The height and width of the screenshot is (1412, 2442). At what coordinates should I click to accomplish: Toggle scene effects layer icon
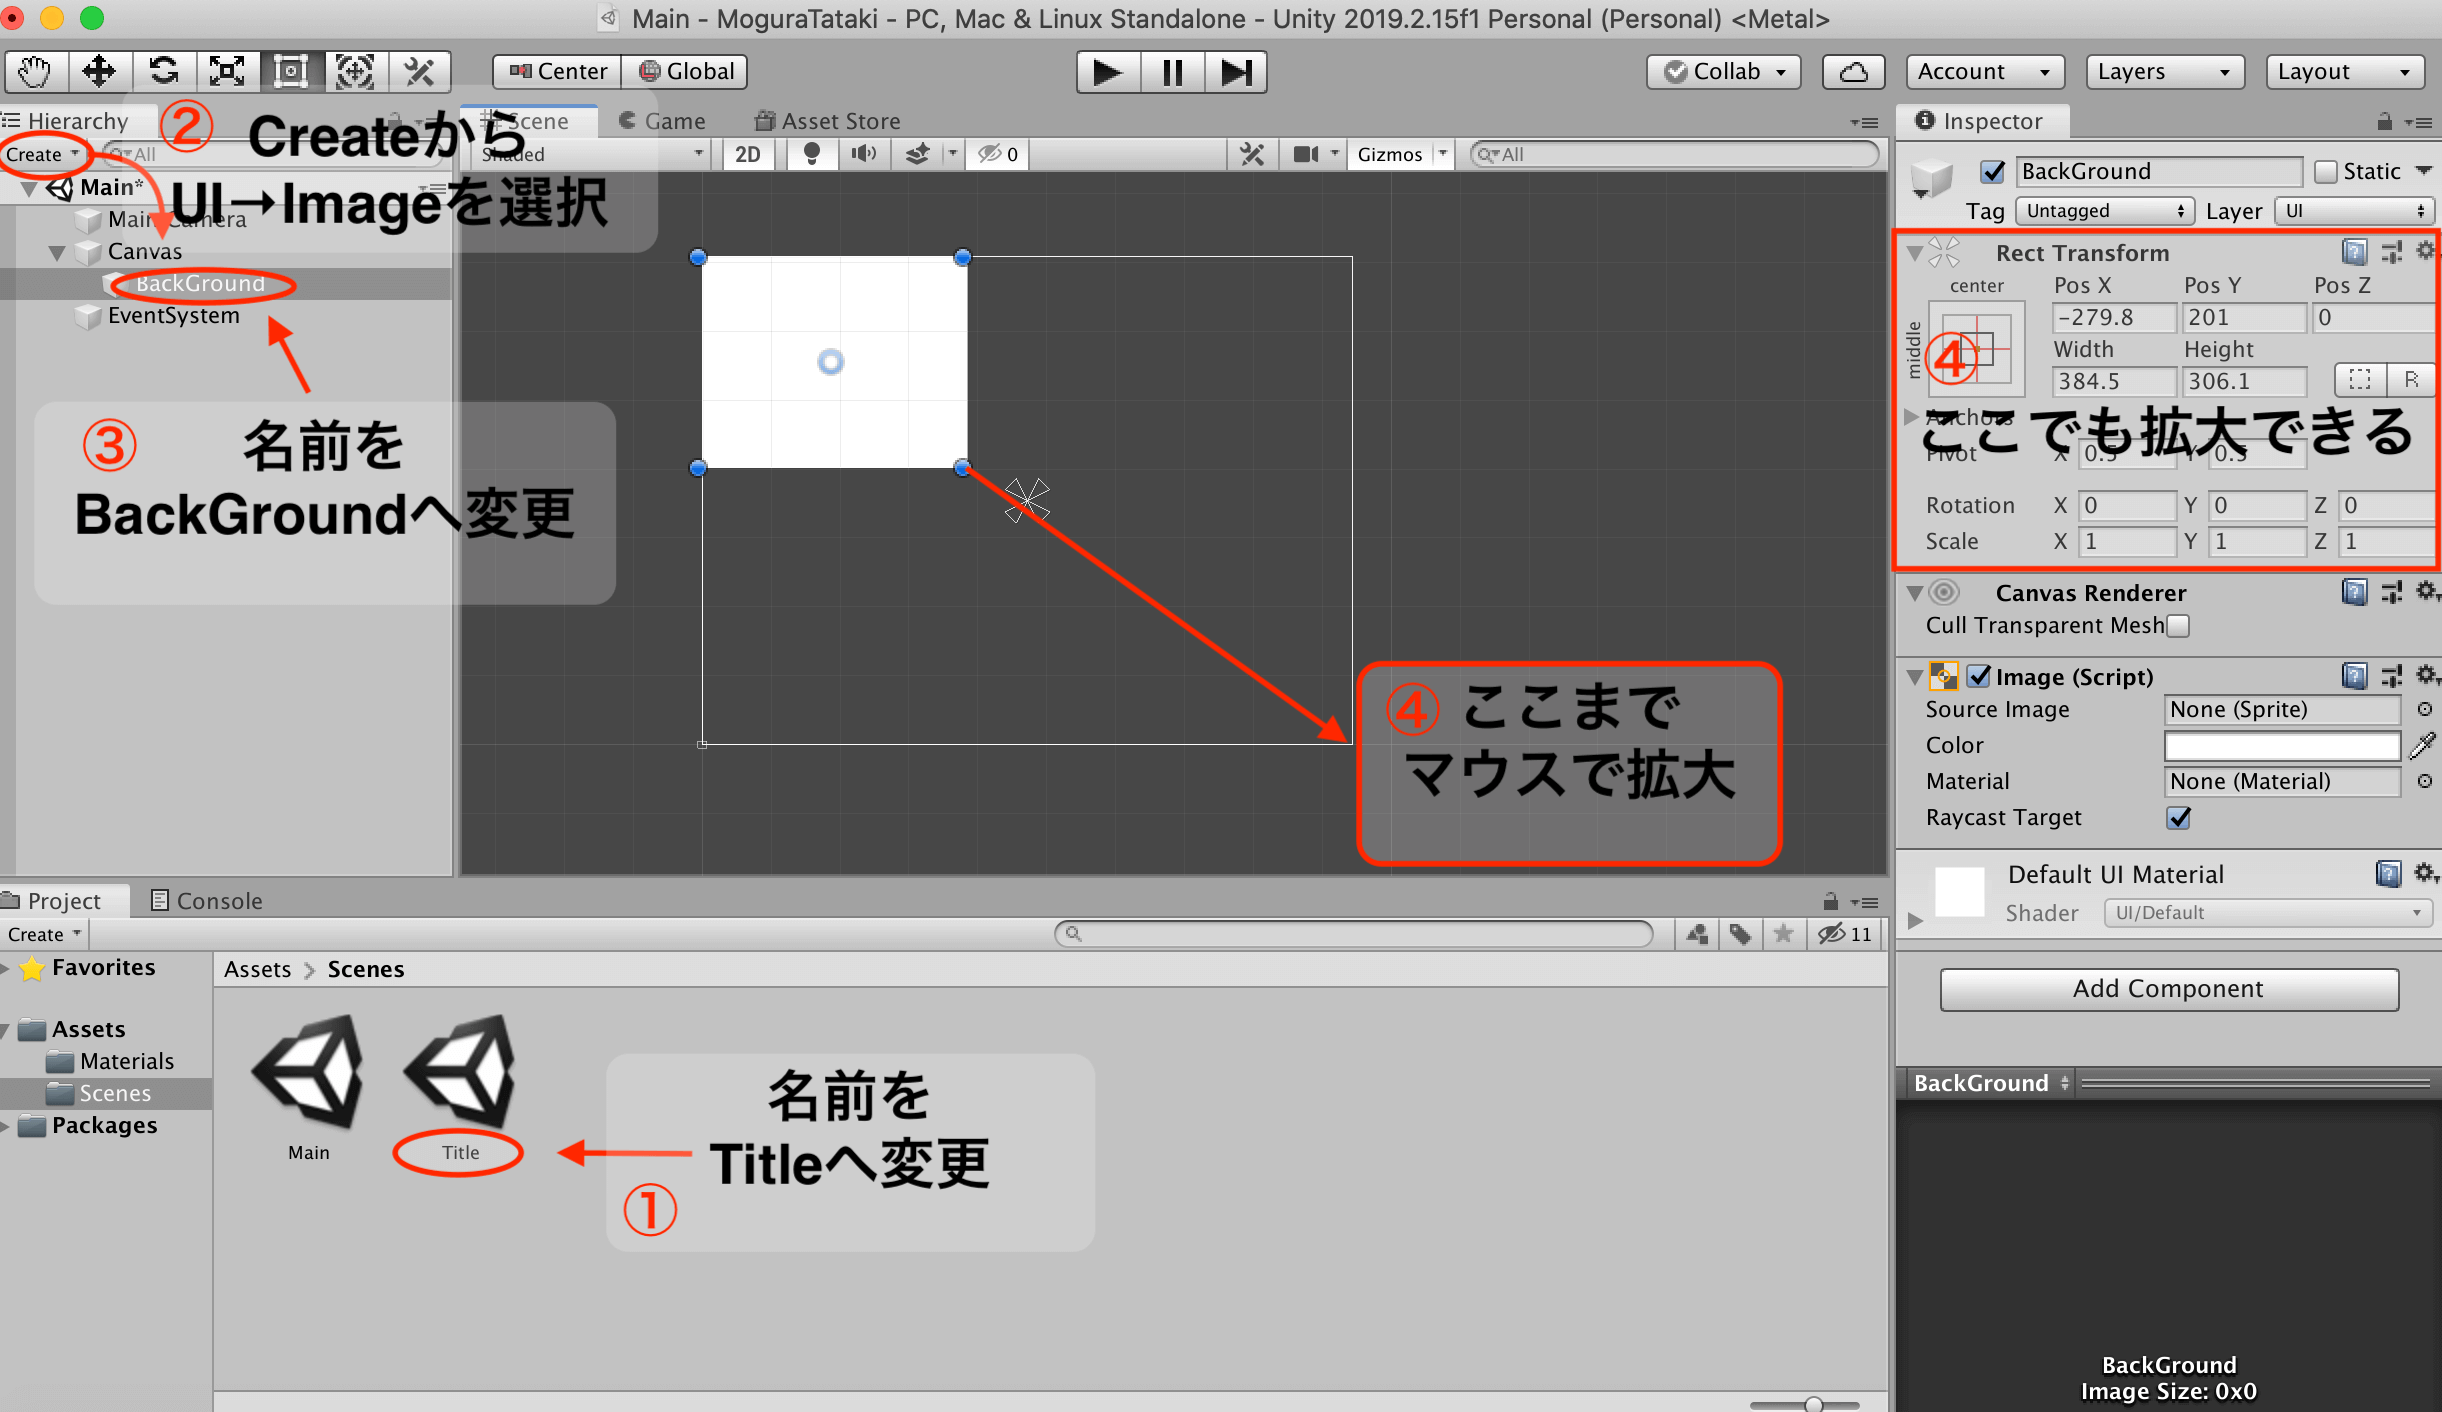(x=918, y=154)
